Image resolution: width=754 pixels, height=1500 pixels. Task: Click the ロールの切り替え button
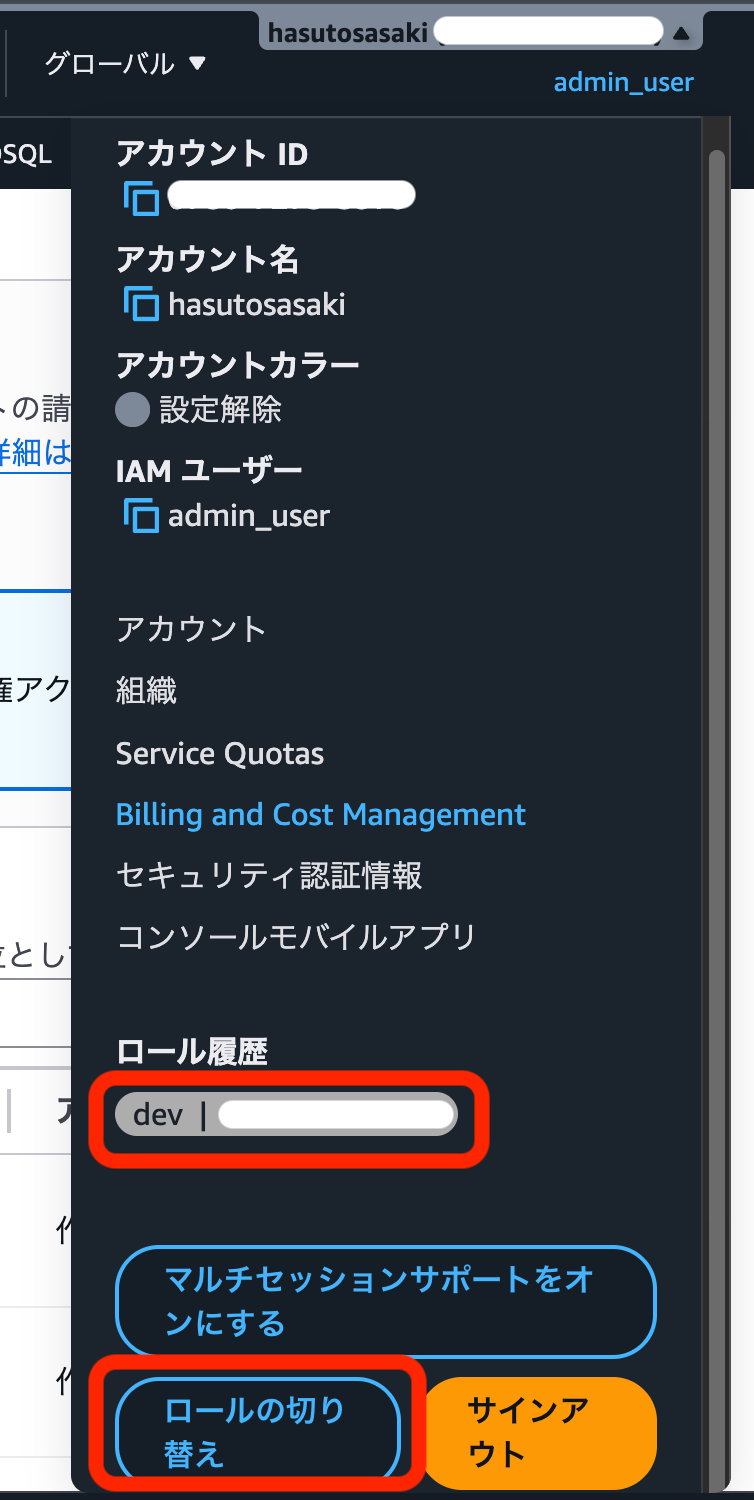(x=258, y=1432)
